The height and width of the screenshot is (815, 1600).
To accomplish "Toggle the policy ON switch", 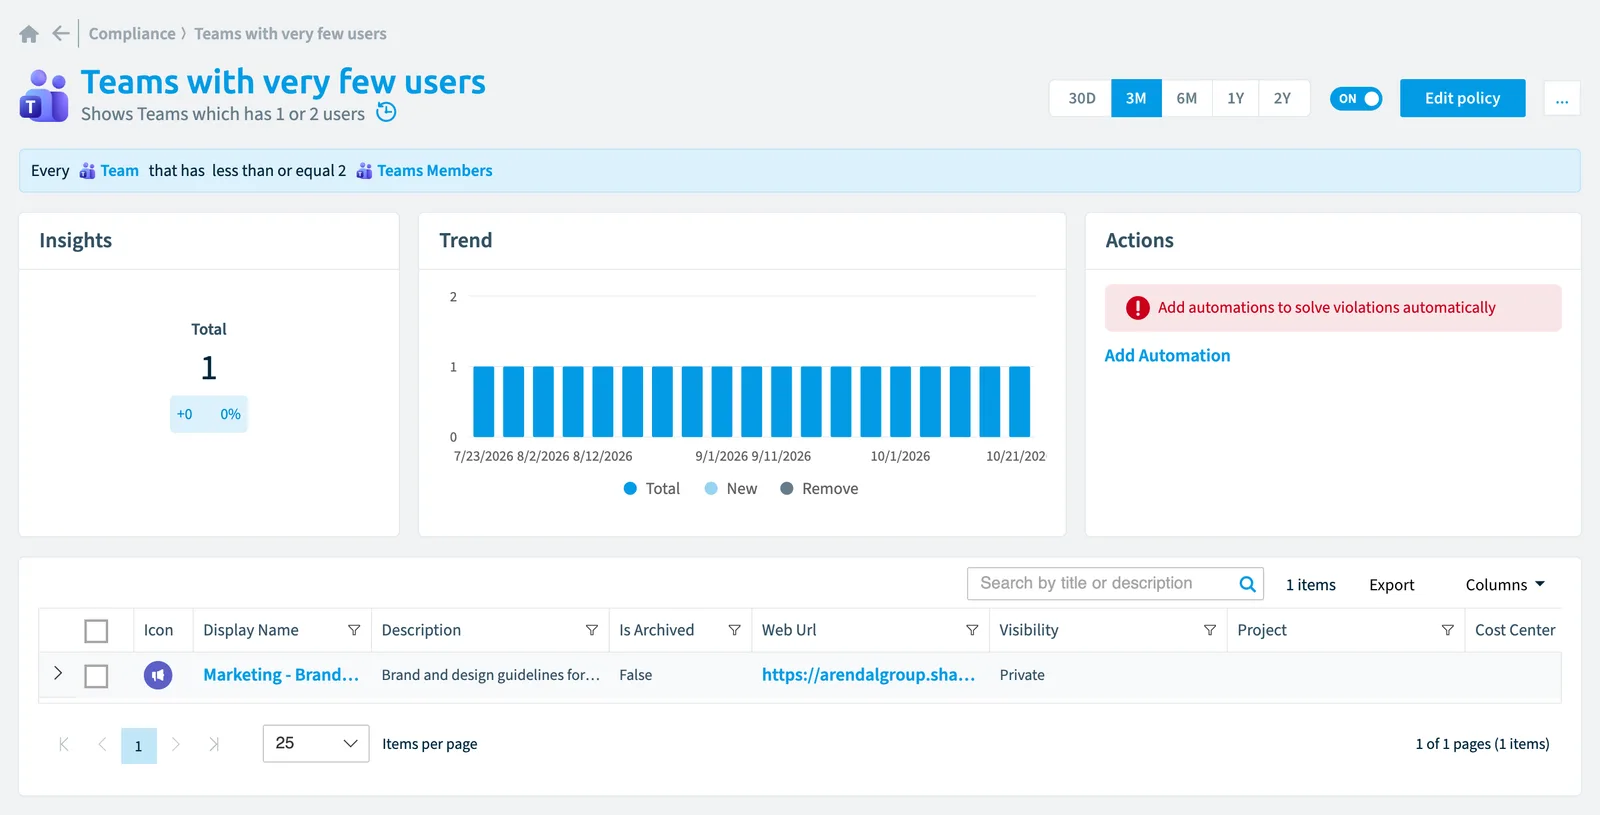I will pyautogui.click(x=1356, y=98).
